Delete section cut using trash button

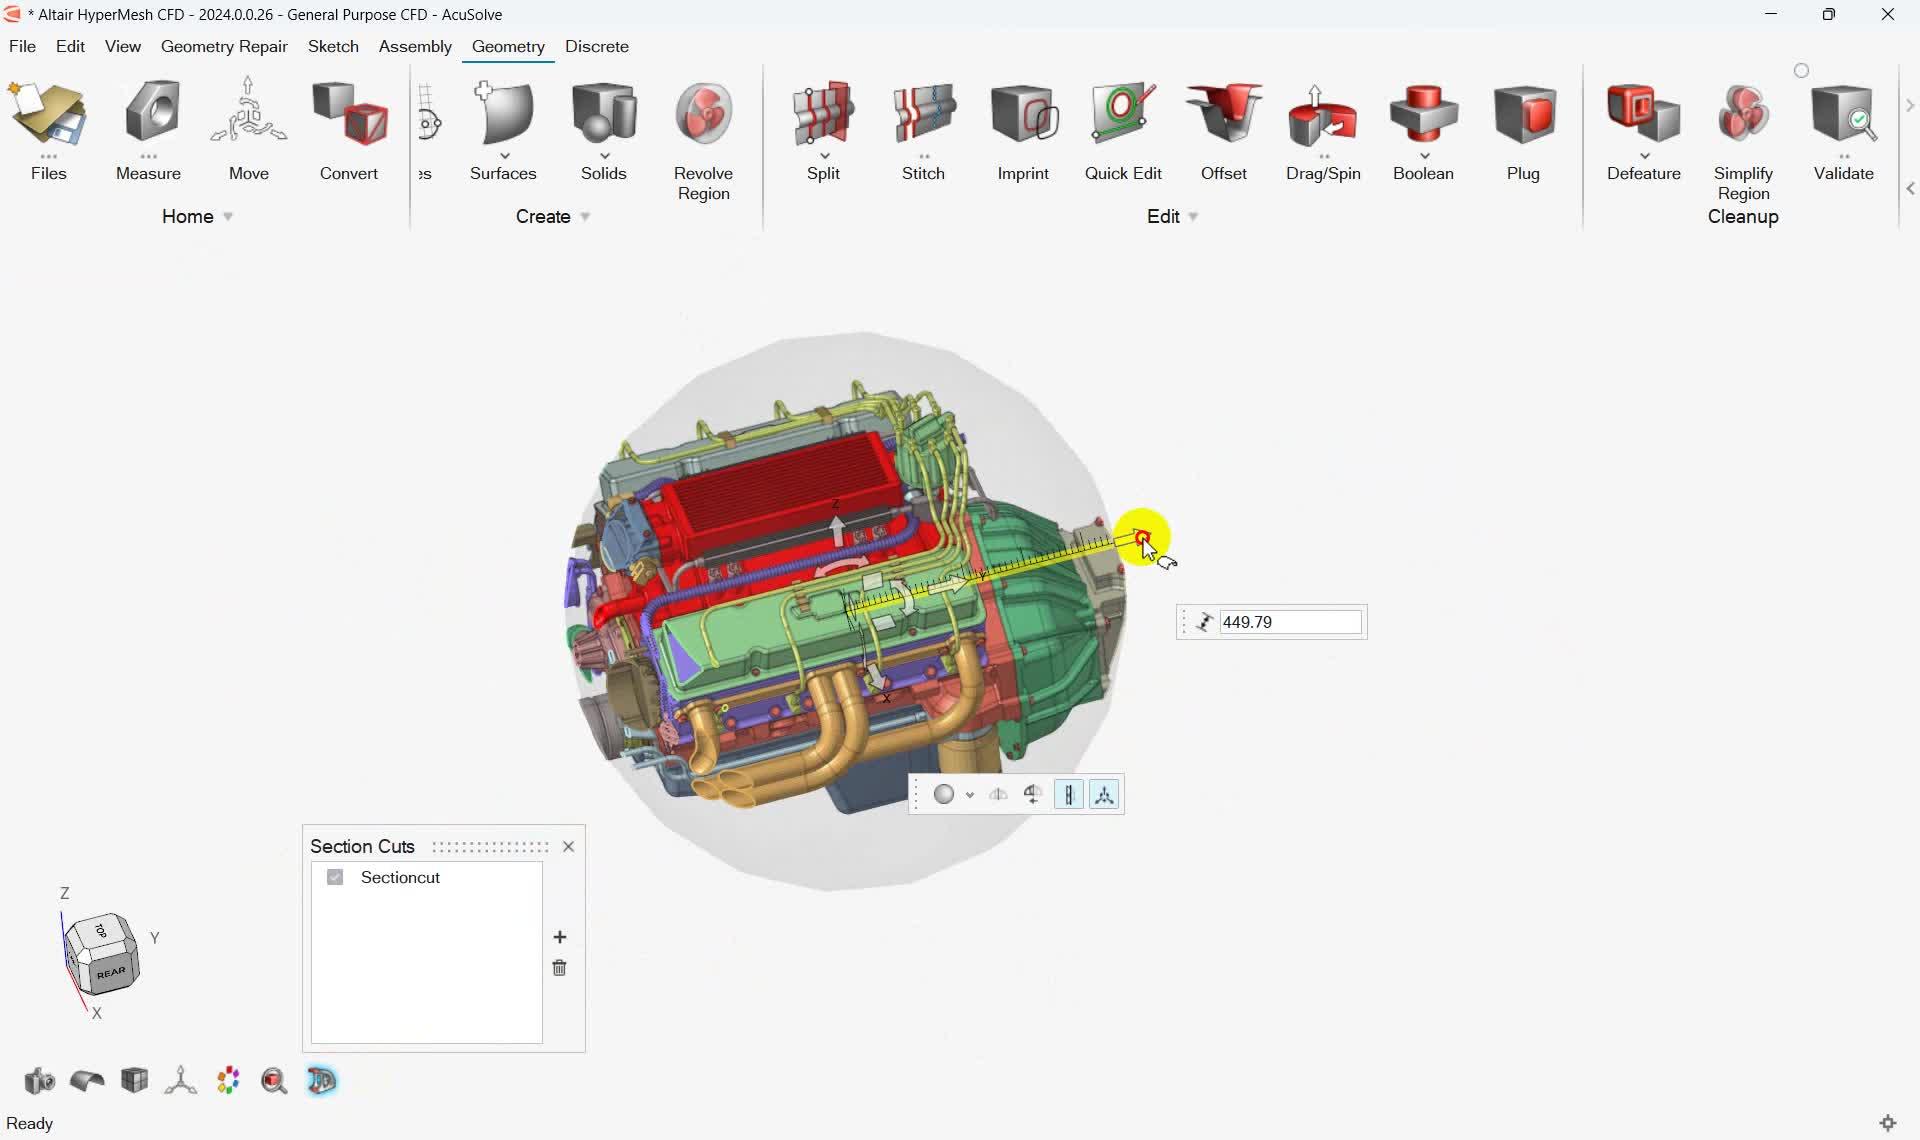(x=560, y=968)
